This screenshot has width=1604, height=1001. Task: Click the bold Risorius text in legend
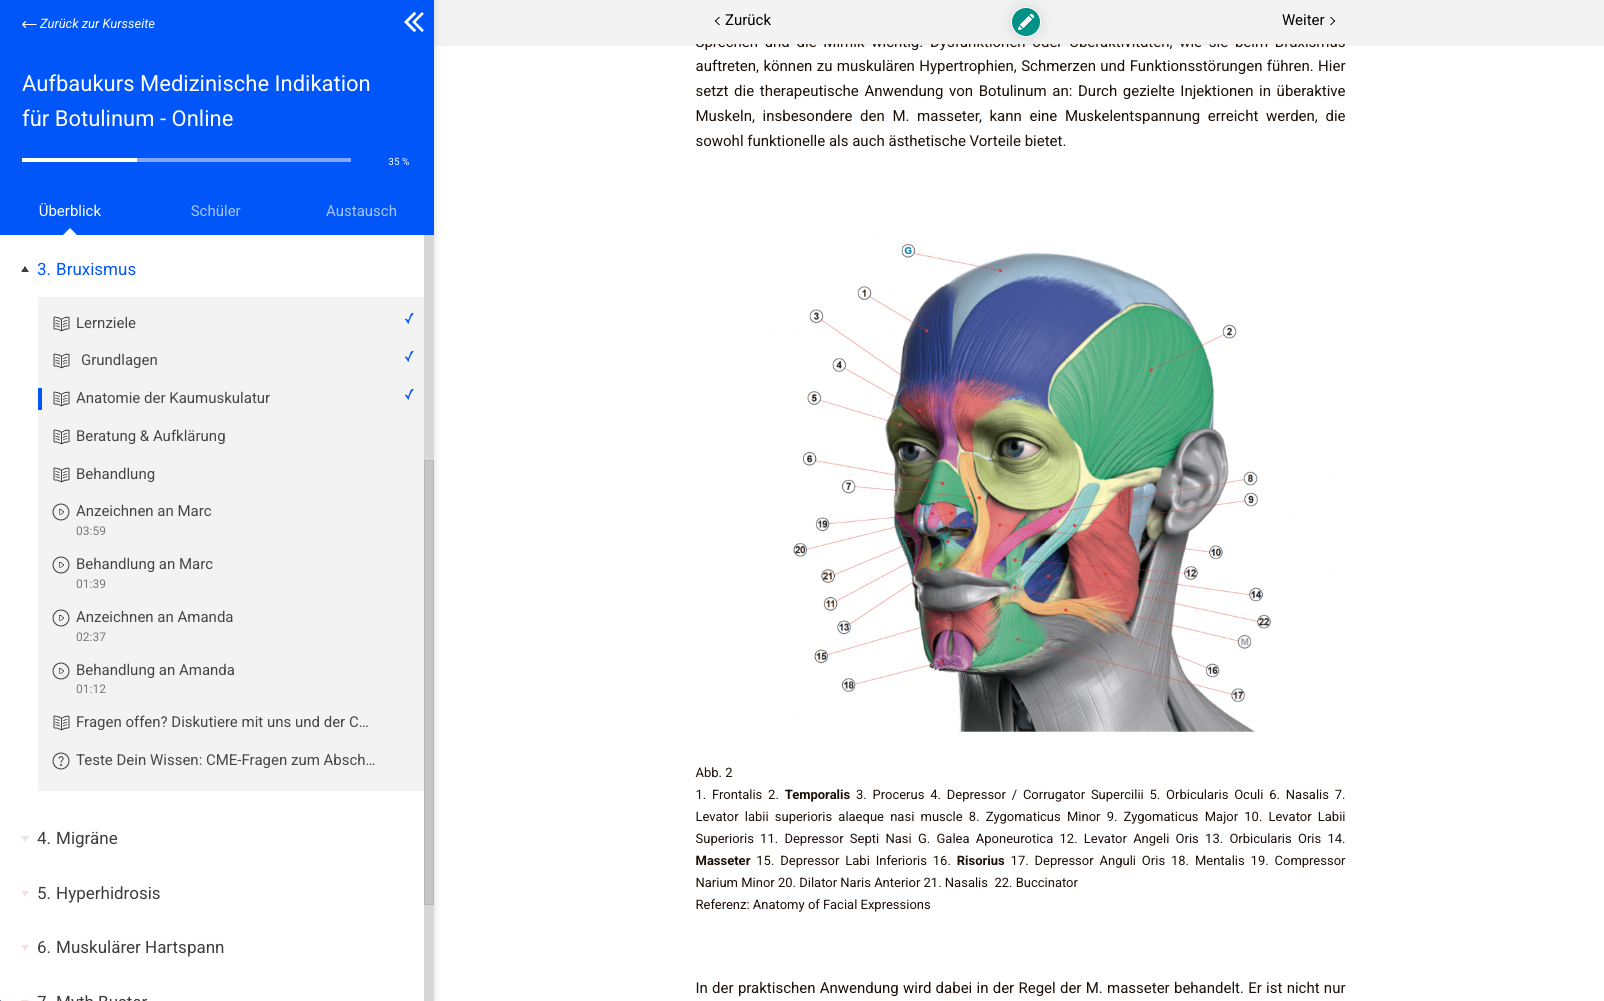coord(980,861)
